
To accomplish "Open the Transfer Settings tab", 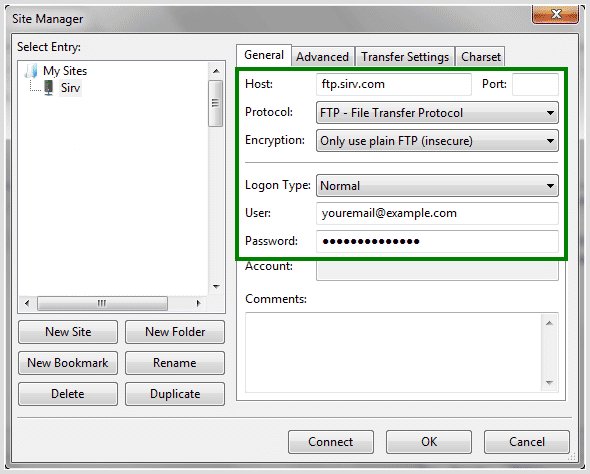I will coord(405,57).
